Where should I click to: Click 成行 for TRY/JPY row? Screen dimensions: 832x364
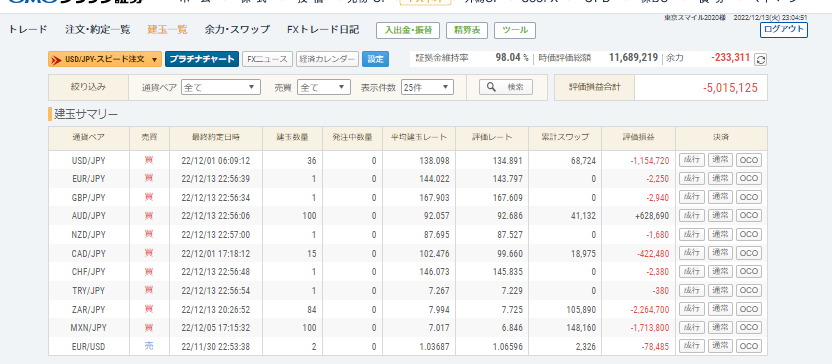pos(692,290)
